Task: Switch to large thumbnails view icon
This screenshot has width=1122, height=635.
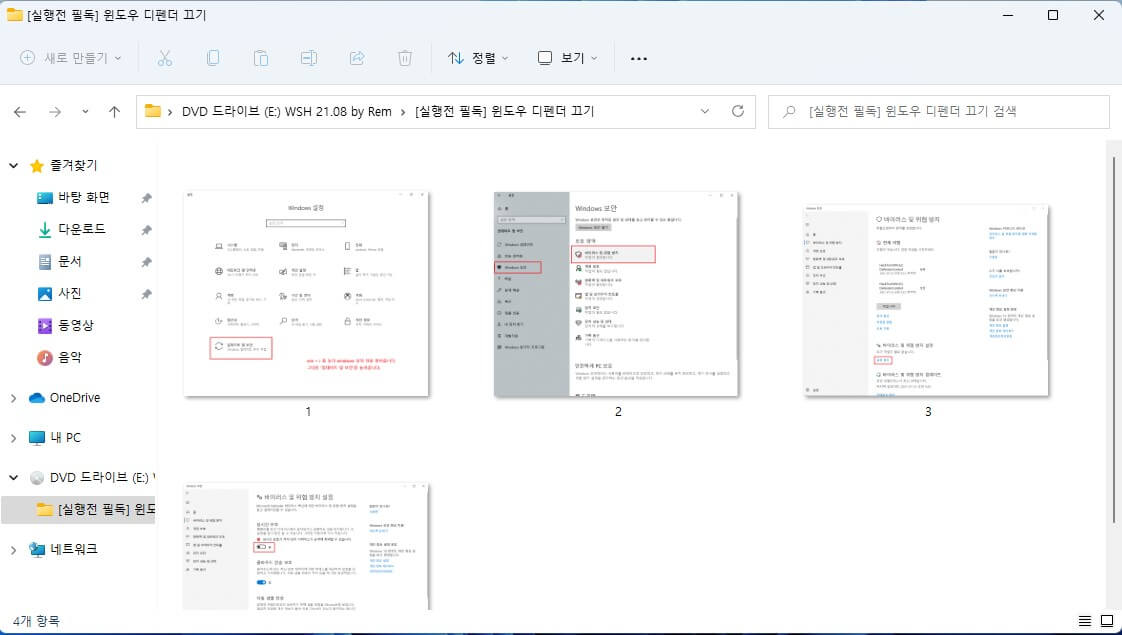Action: 1107,621
